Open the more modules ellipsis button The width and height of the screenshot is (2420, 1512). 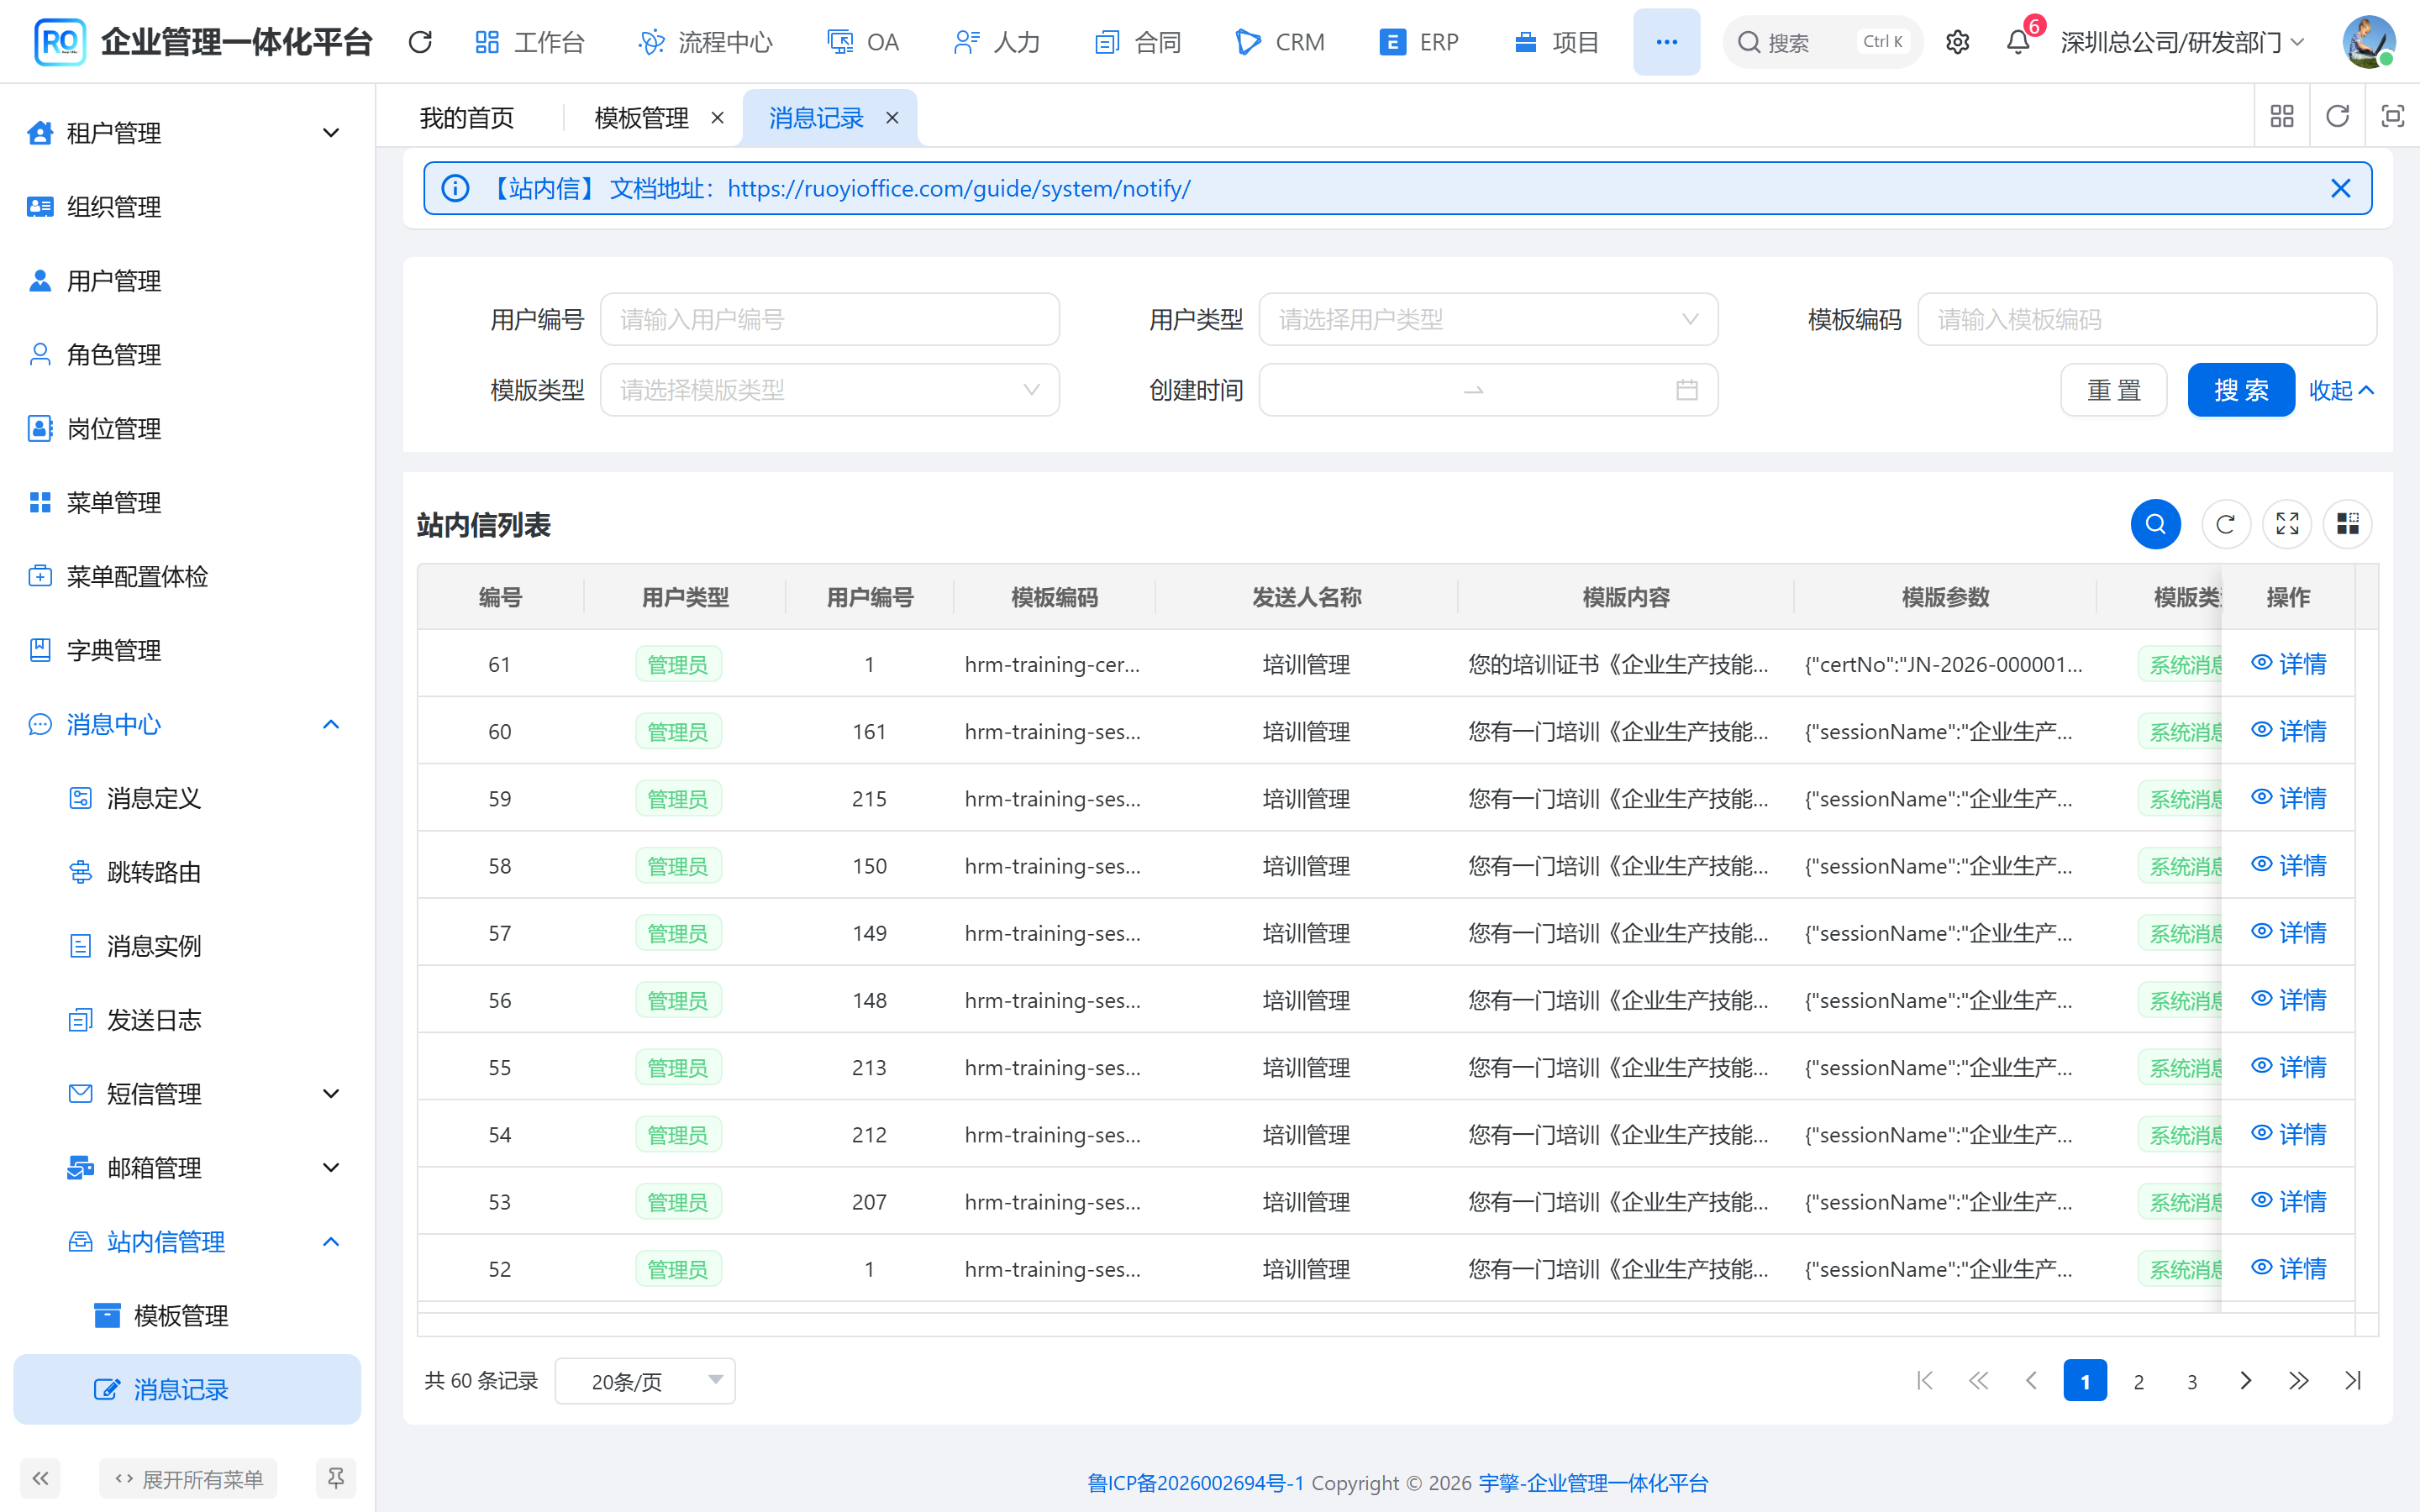[x=1666, y=42]
